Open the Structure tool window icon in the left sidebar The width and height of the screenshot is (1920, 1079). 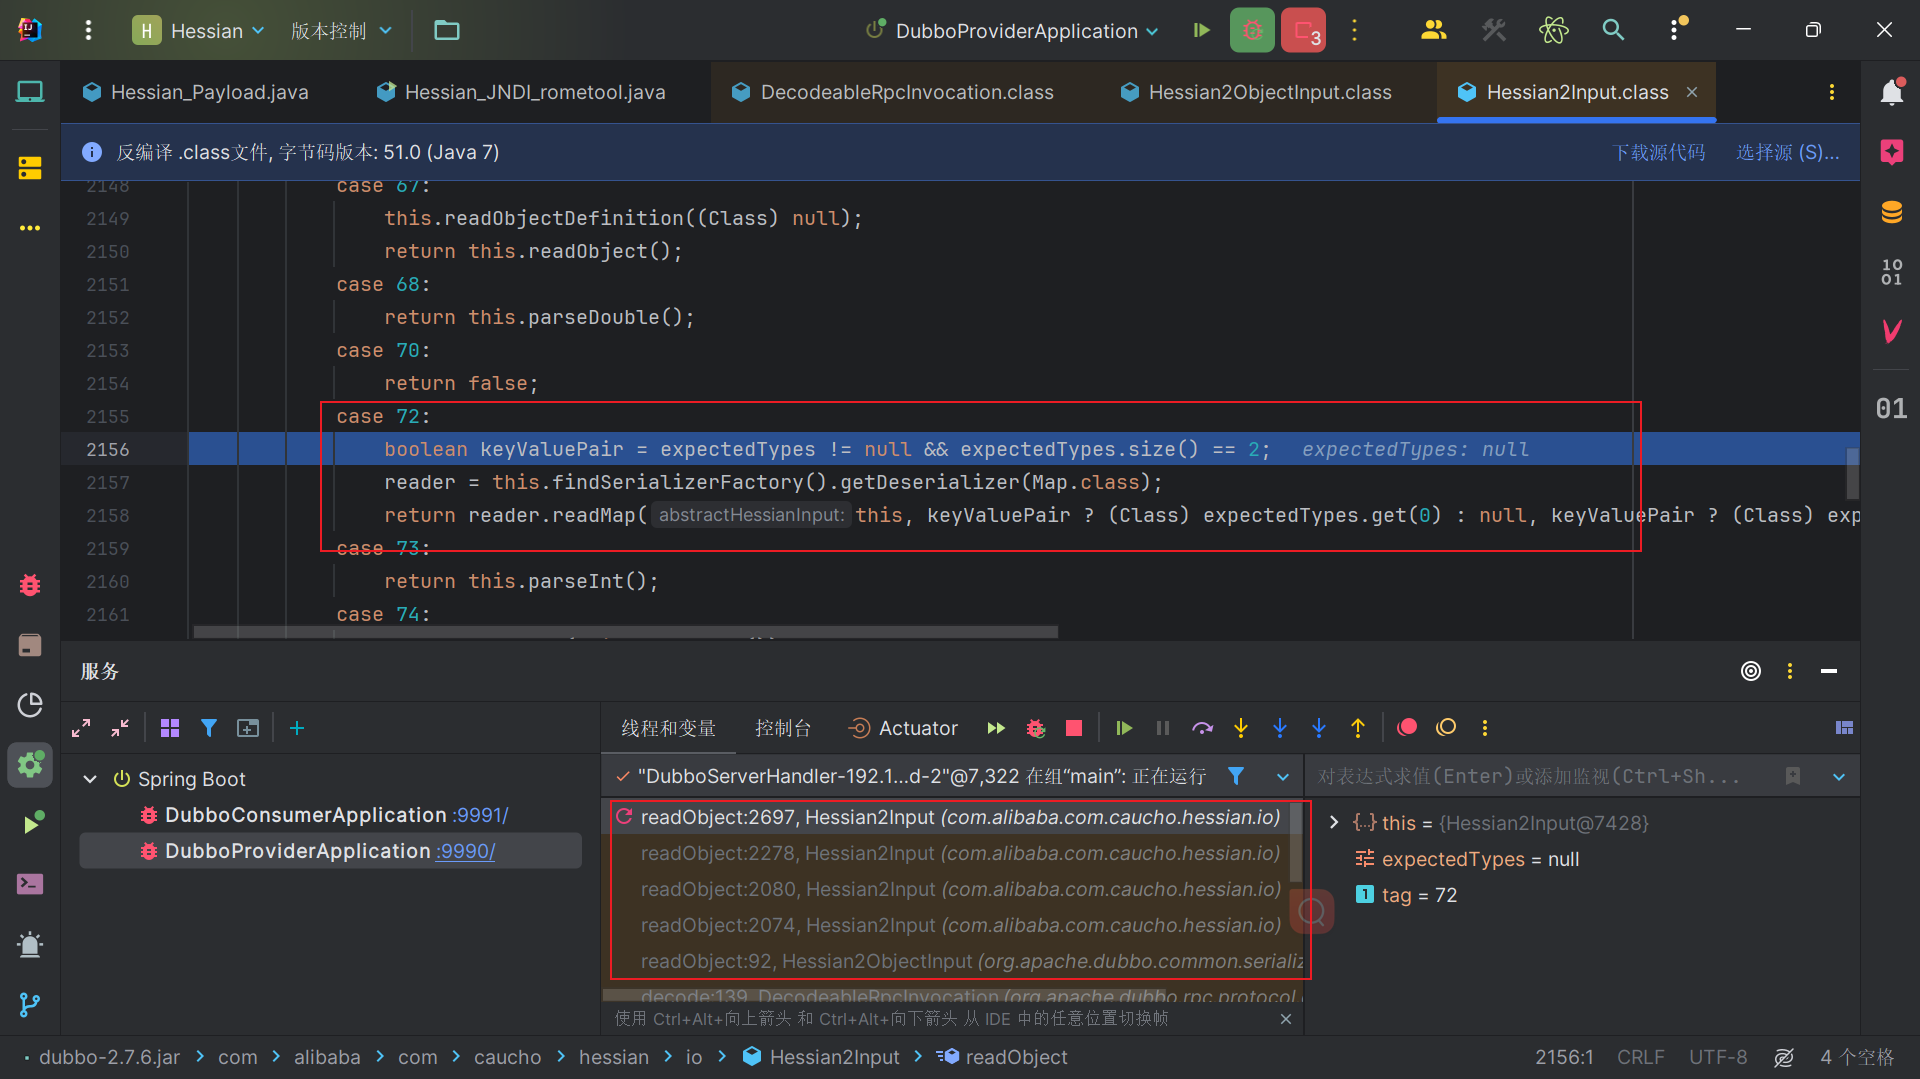point(30,168)
